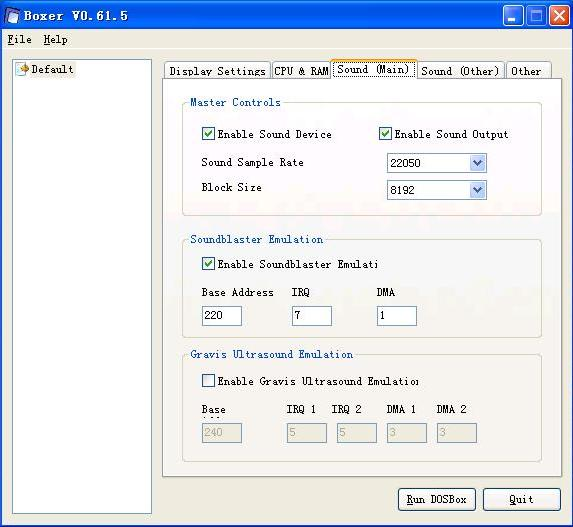Viewport: 573px width, 527px height.
Task: Click the Master Controls group label
Action: (235, 102)
